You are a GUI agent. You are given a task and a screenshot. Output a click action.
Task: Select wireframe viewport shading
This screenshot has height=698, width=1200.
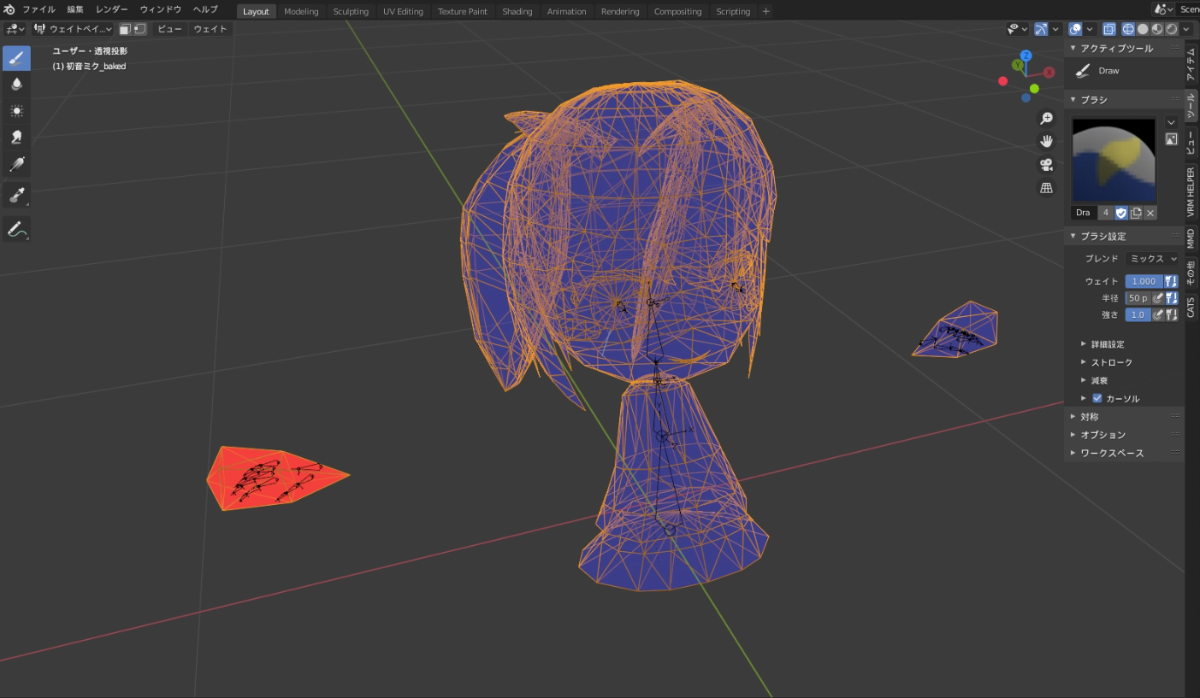[x=1128, y=29]
